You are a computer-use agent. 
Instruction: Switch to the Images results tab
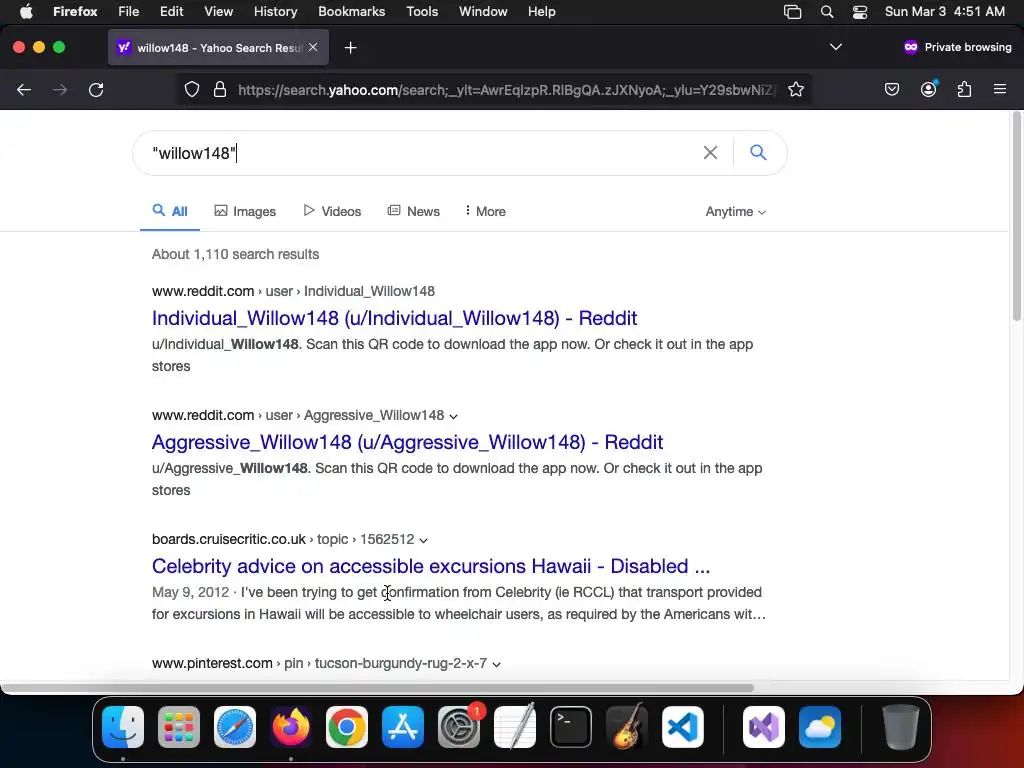pos(245,212)
